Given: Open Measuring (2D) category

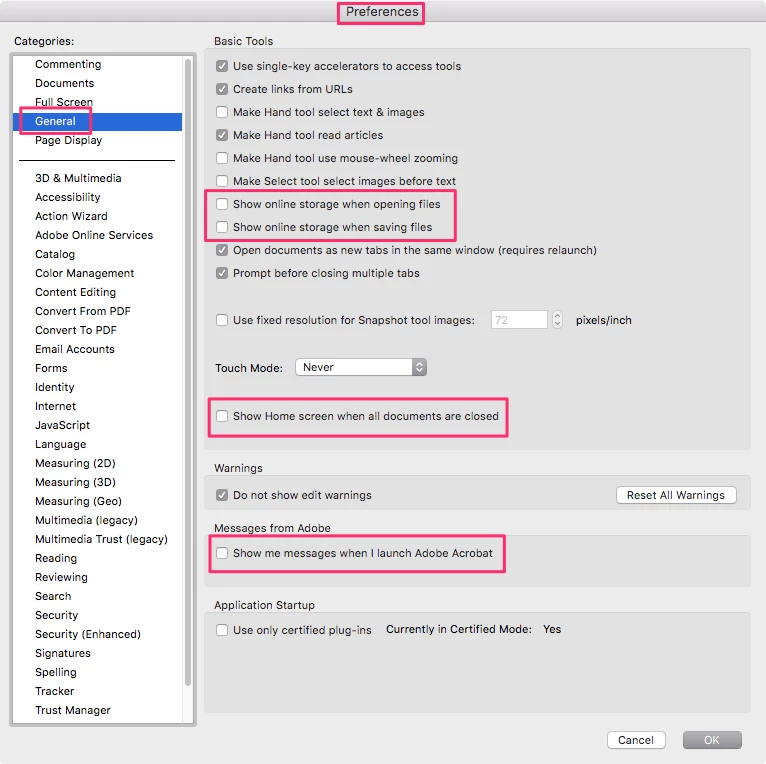Looking at the screenshot, I should [x=75, y=463].
